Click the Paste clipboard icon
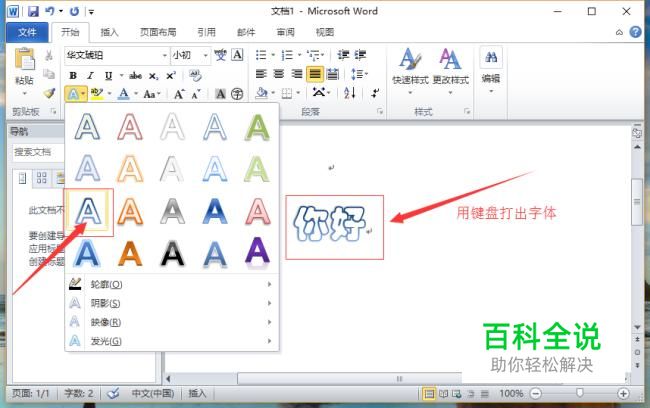The height and width of the screenshot is (408, 650). click(x=24, y=58)
